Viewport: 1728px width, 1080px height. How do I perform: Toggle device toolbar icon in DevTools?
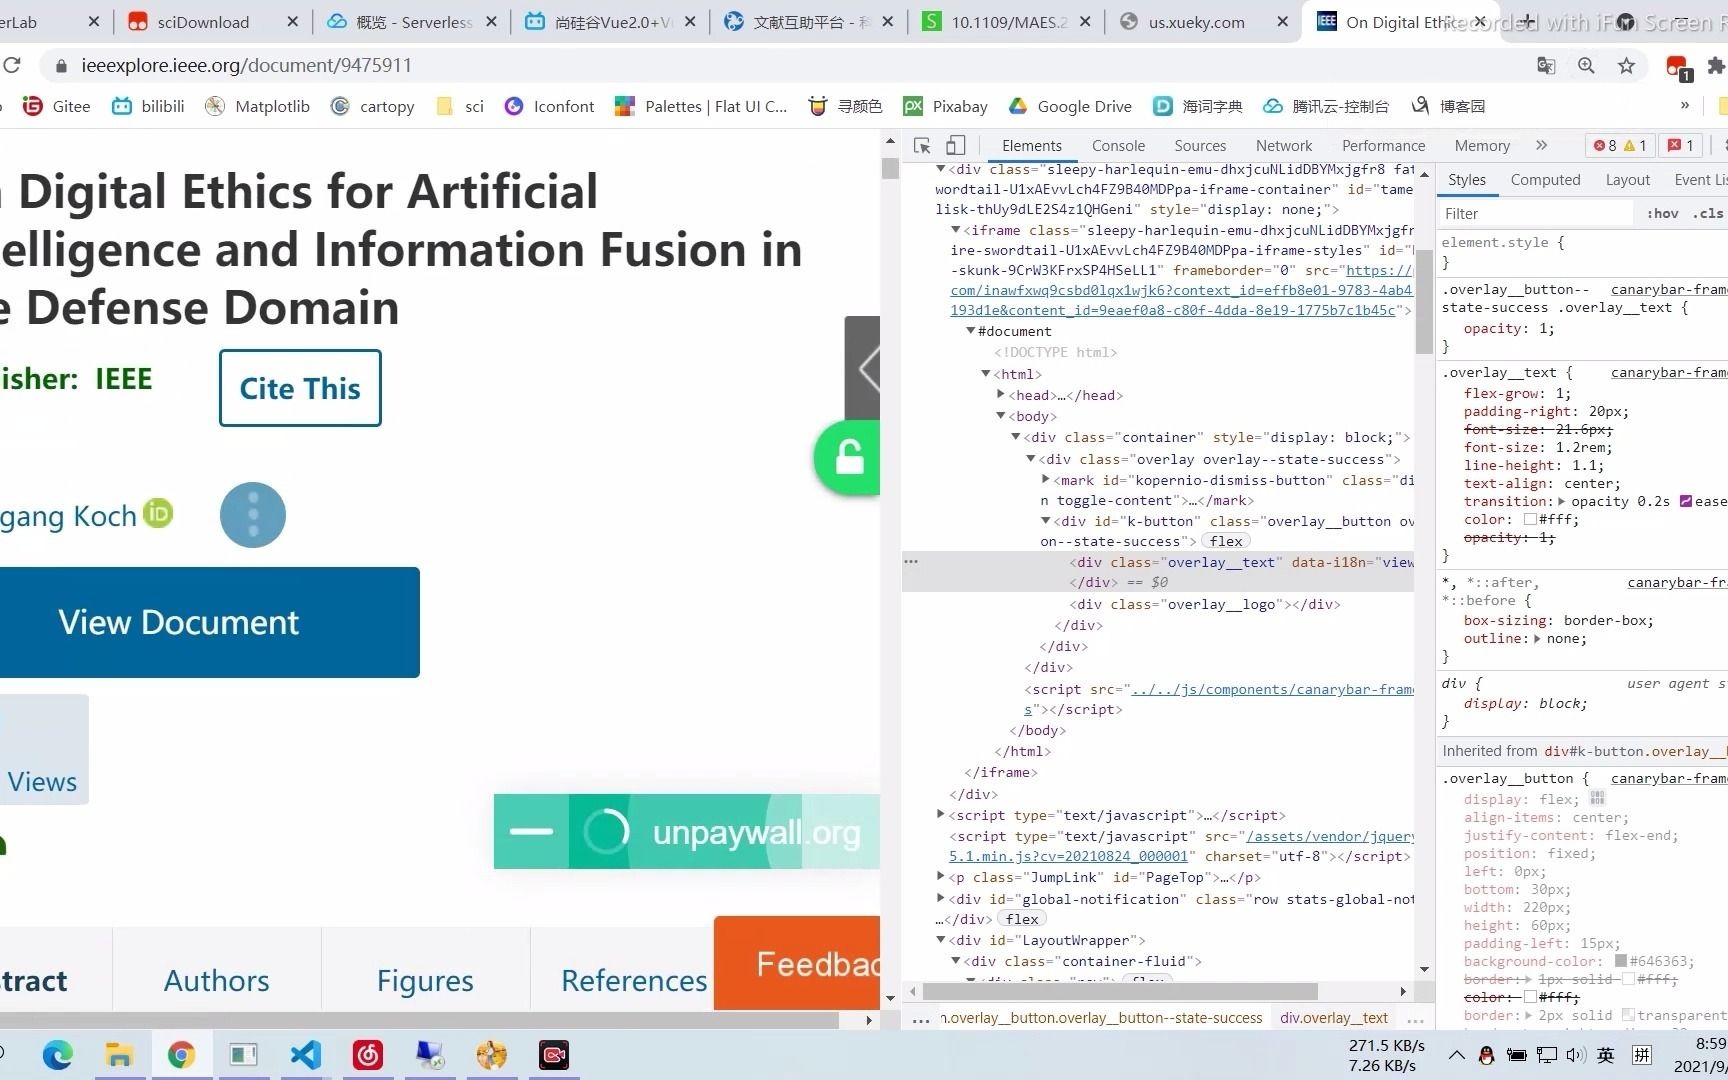(956, 146)
